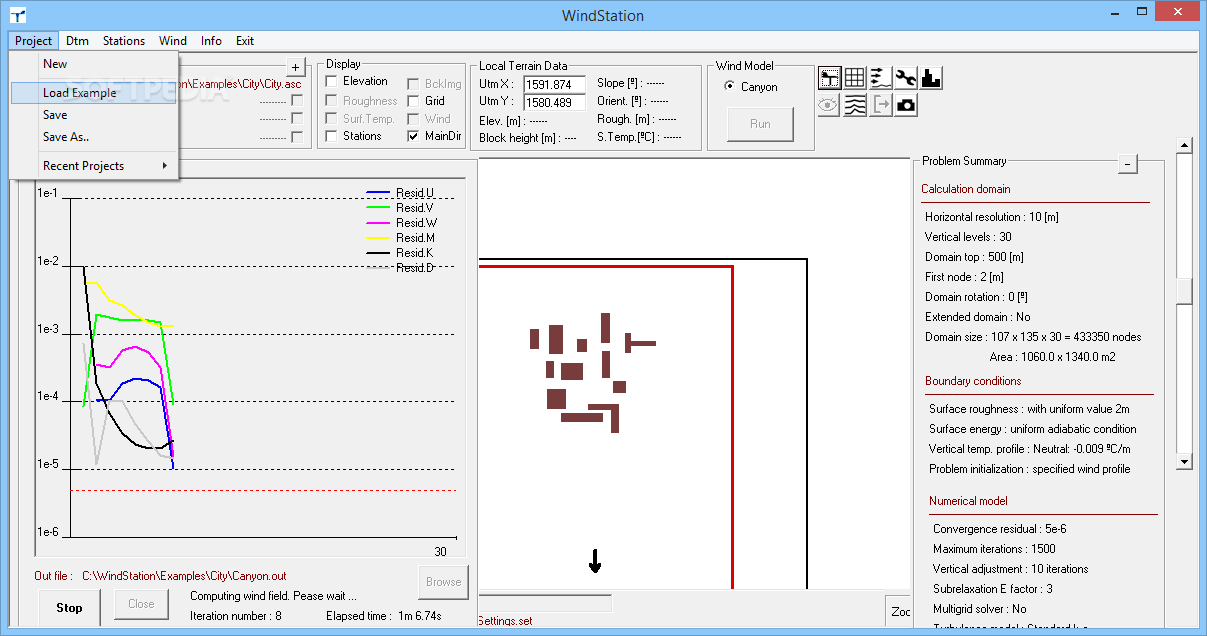
Task: Click the plus button next to City.asc
Action: coord(295,67)
